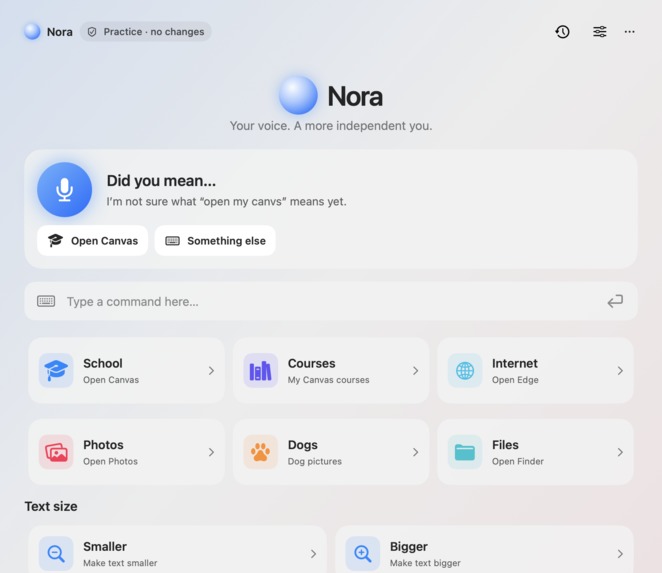662x573 pixels.
Task: Click the Smaller title text
Action: pyautogui.click(x=105, y=546)
